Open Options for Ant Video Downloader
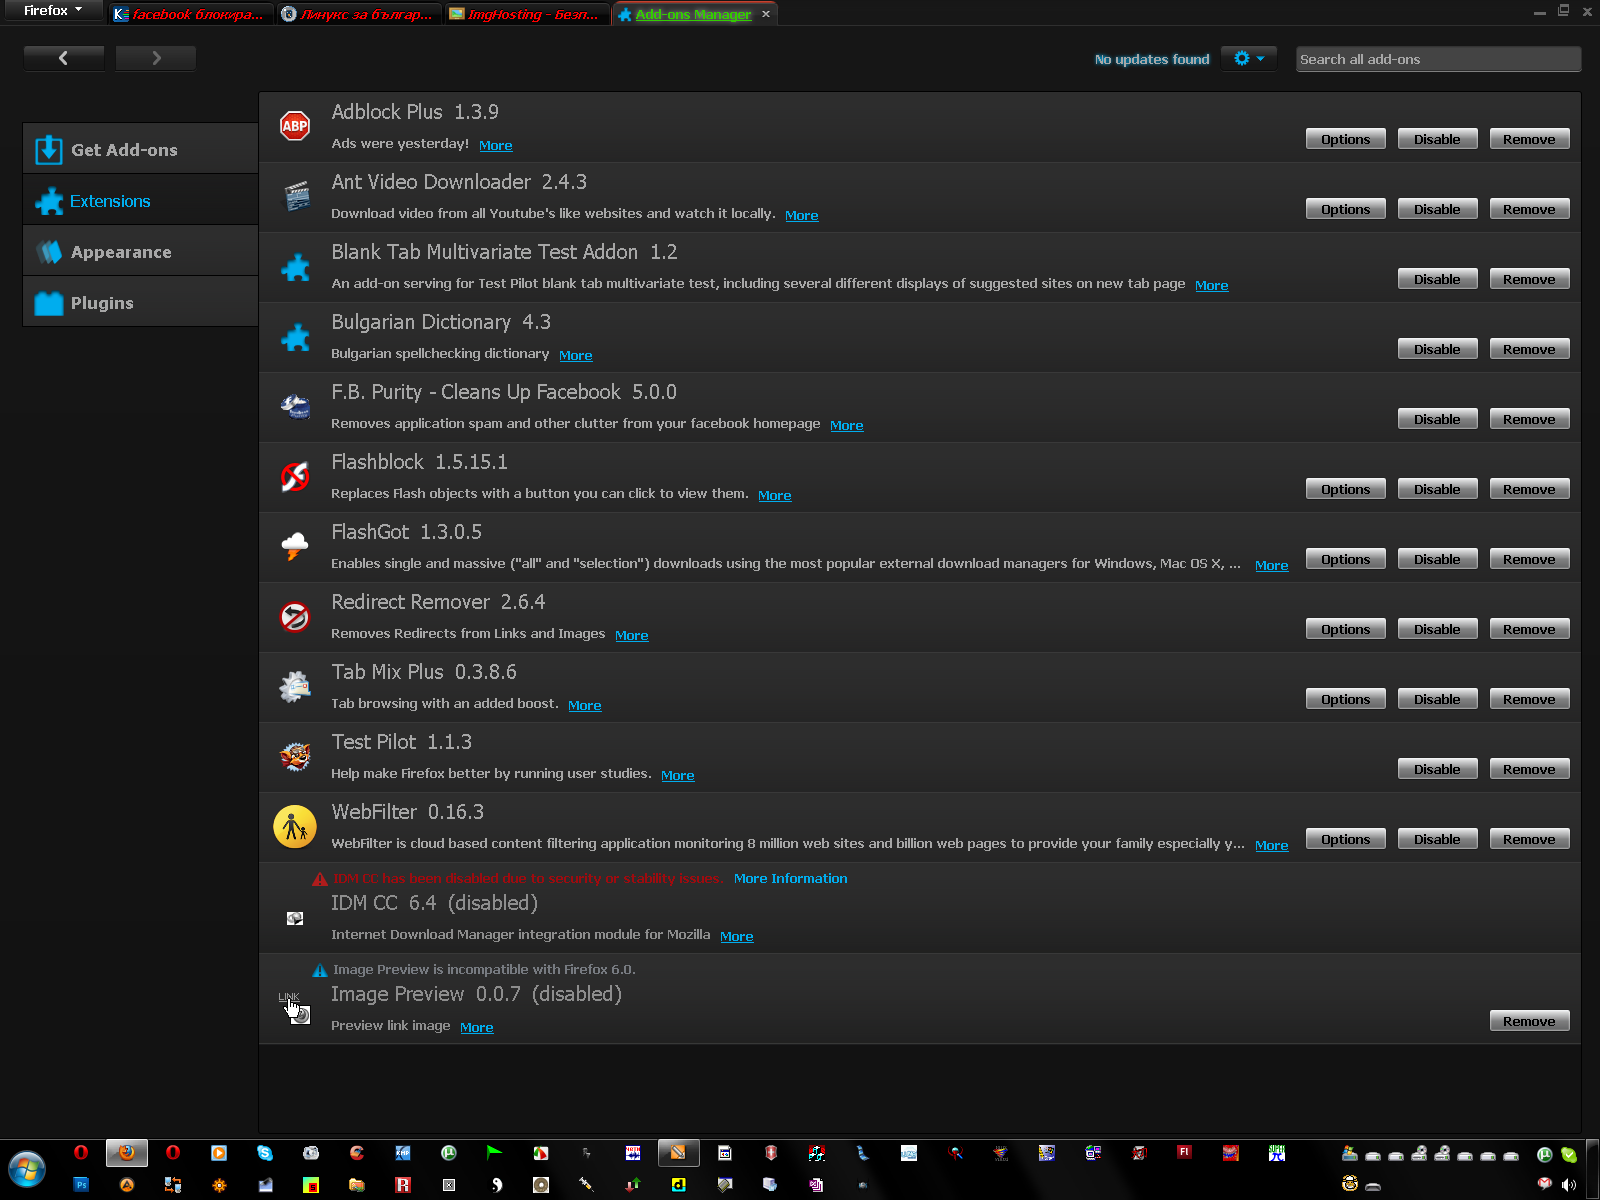The image size is (1600, 1200). tap(1345, 209)
